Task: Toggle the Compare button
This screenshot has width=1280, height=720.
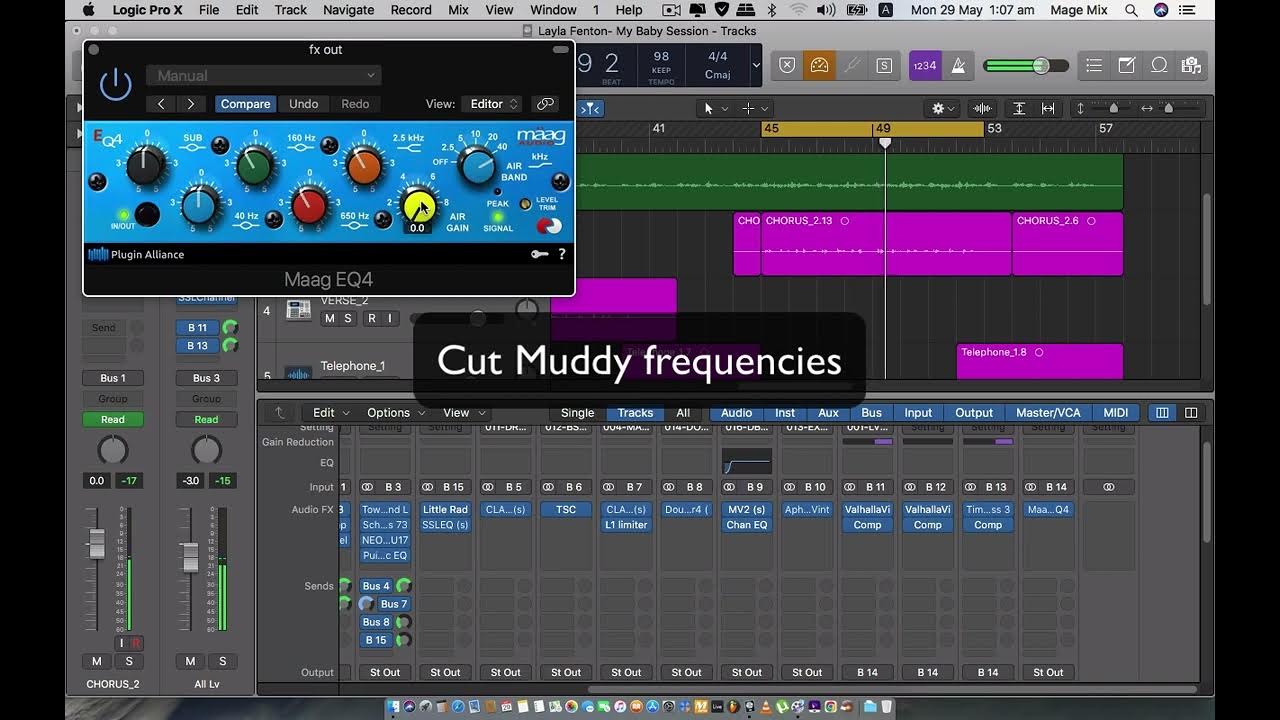Action: click(x=245, y=104)
